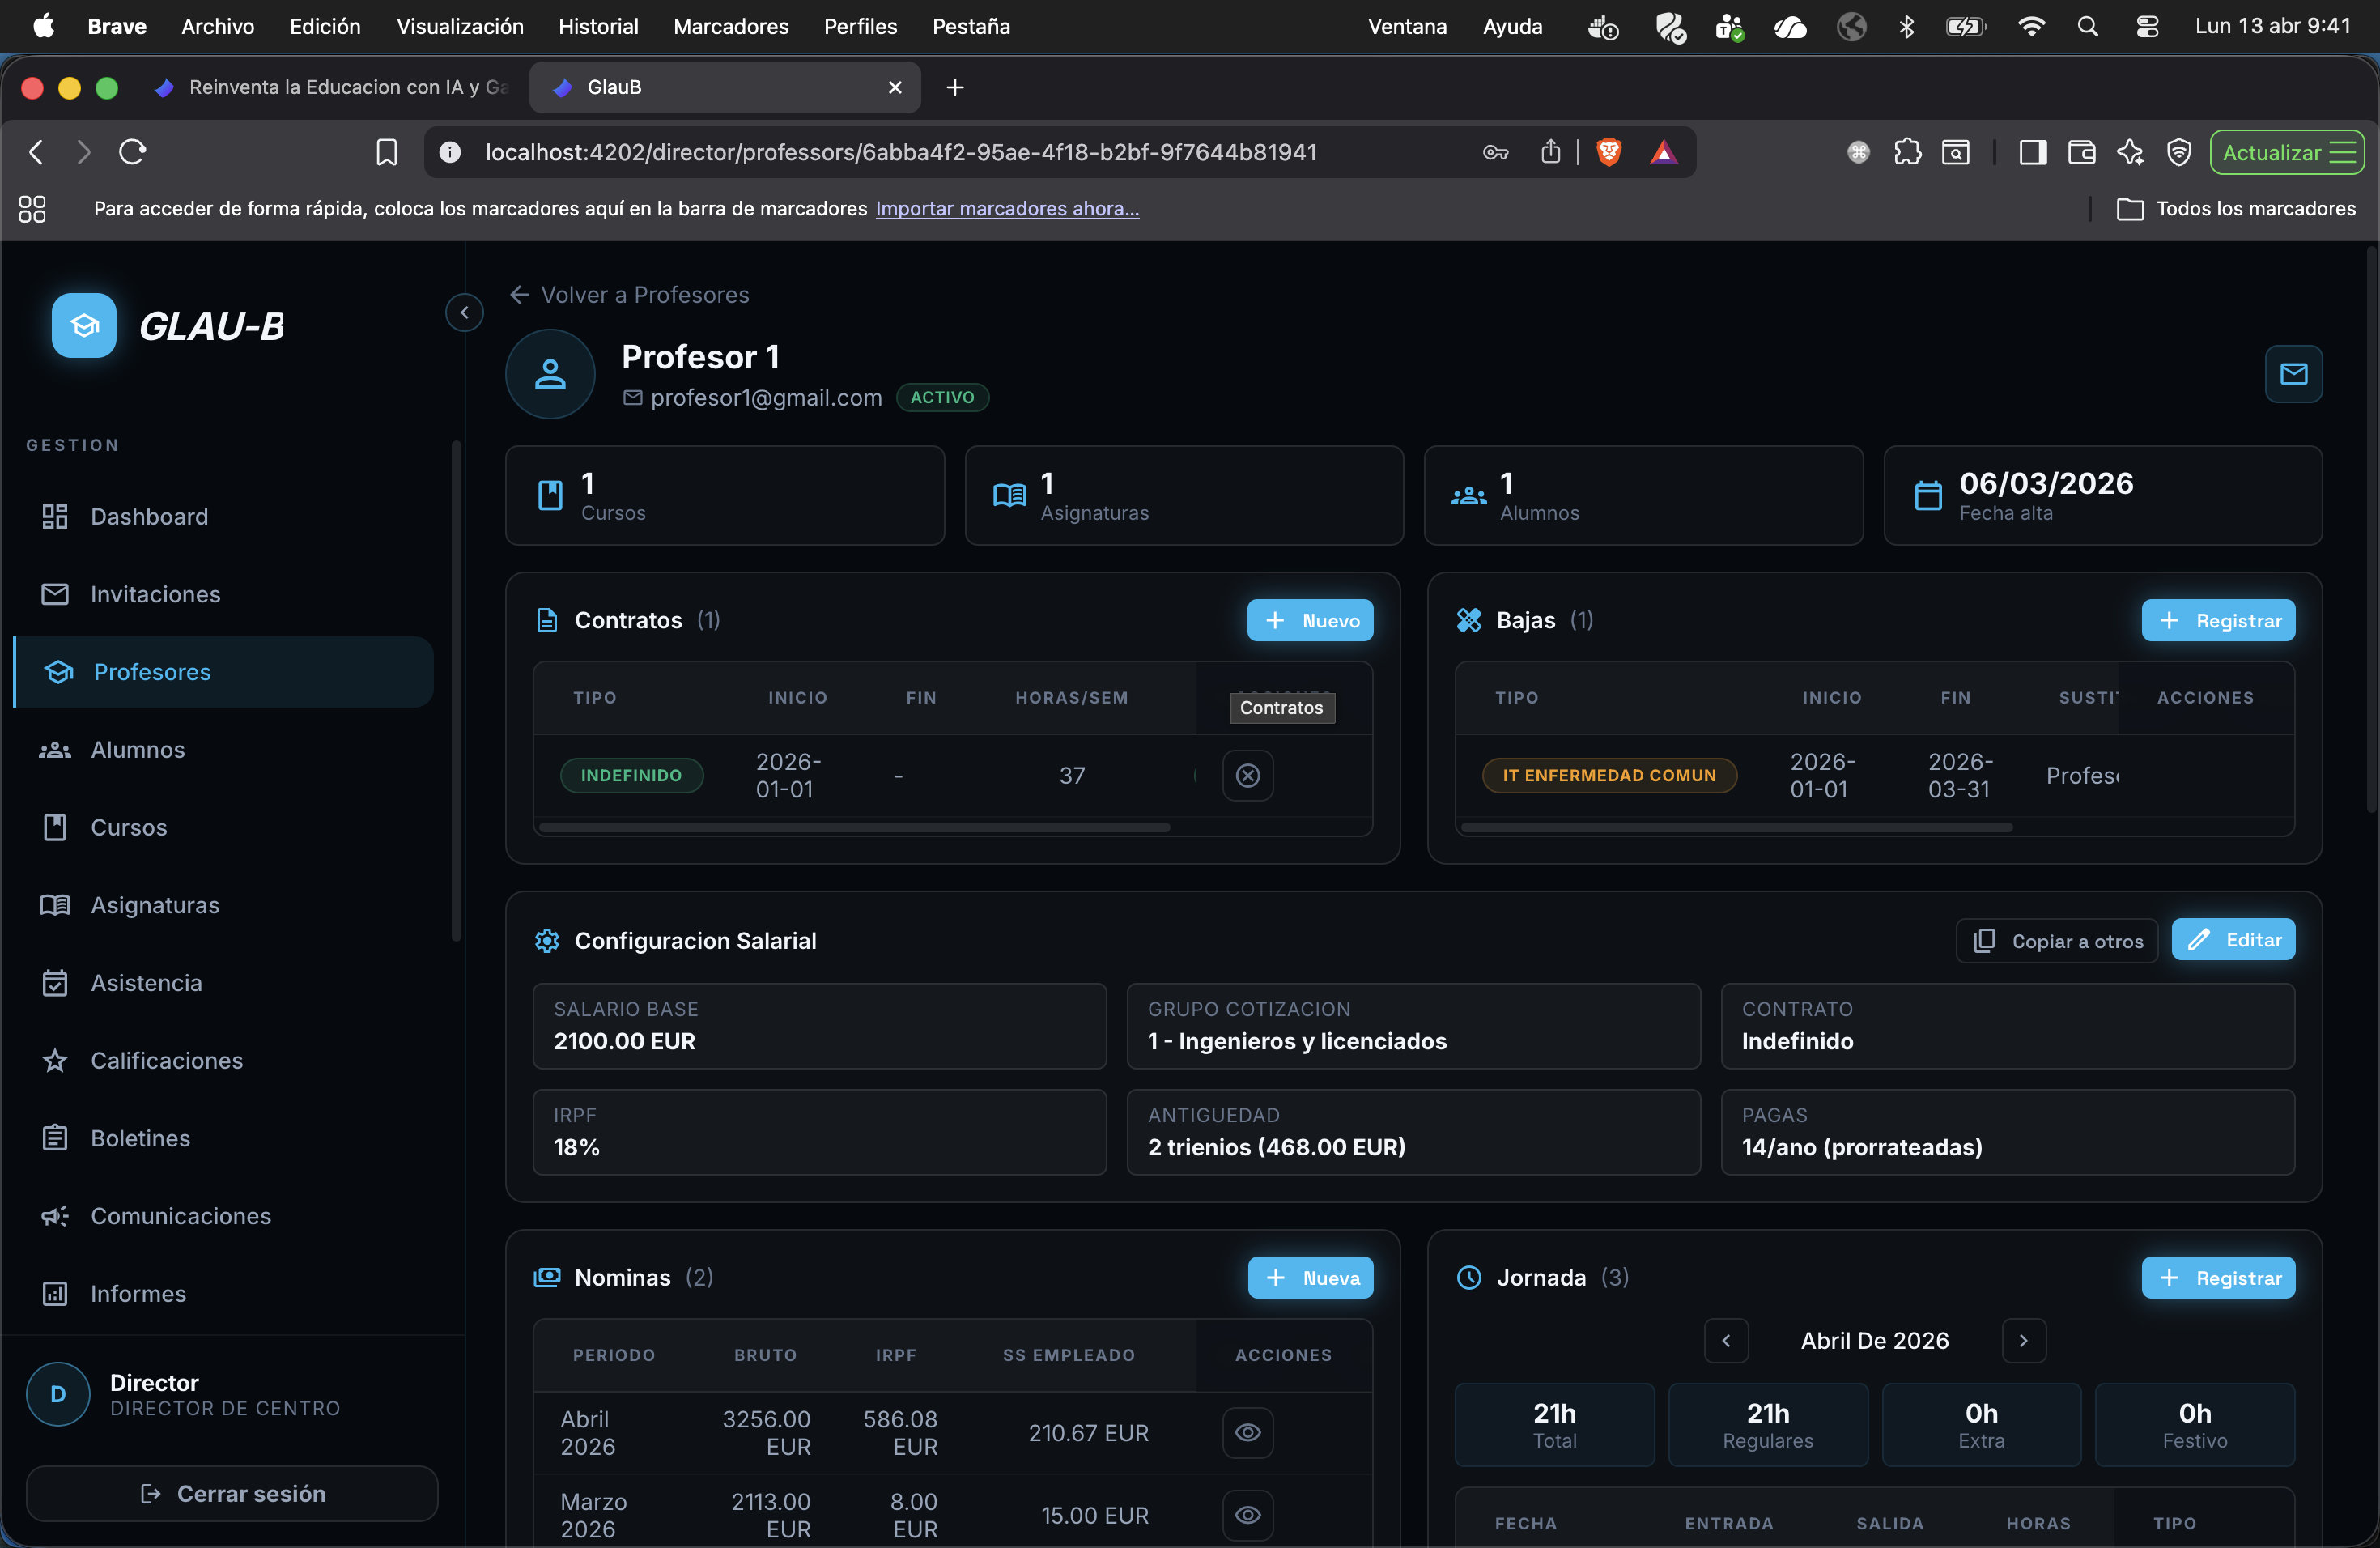This screenshot has height=1548, width=2380.
Task: Click the bookmark icon in address bar
Action: (x=386, y=152)
